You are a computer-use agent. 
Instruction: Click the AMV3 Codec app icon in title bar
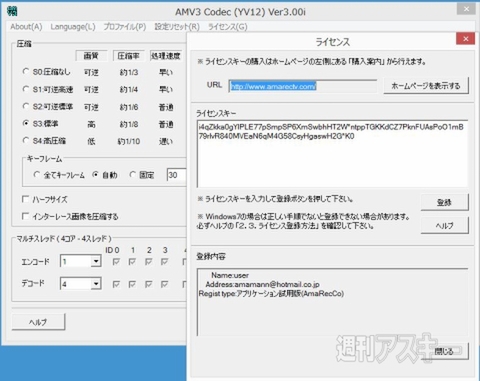tap(12, 11)
